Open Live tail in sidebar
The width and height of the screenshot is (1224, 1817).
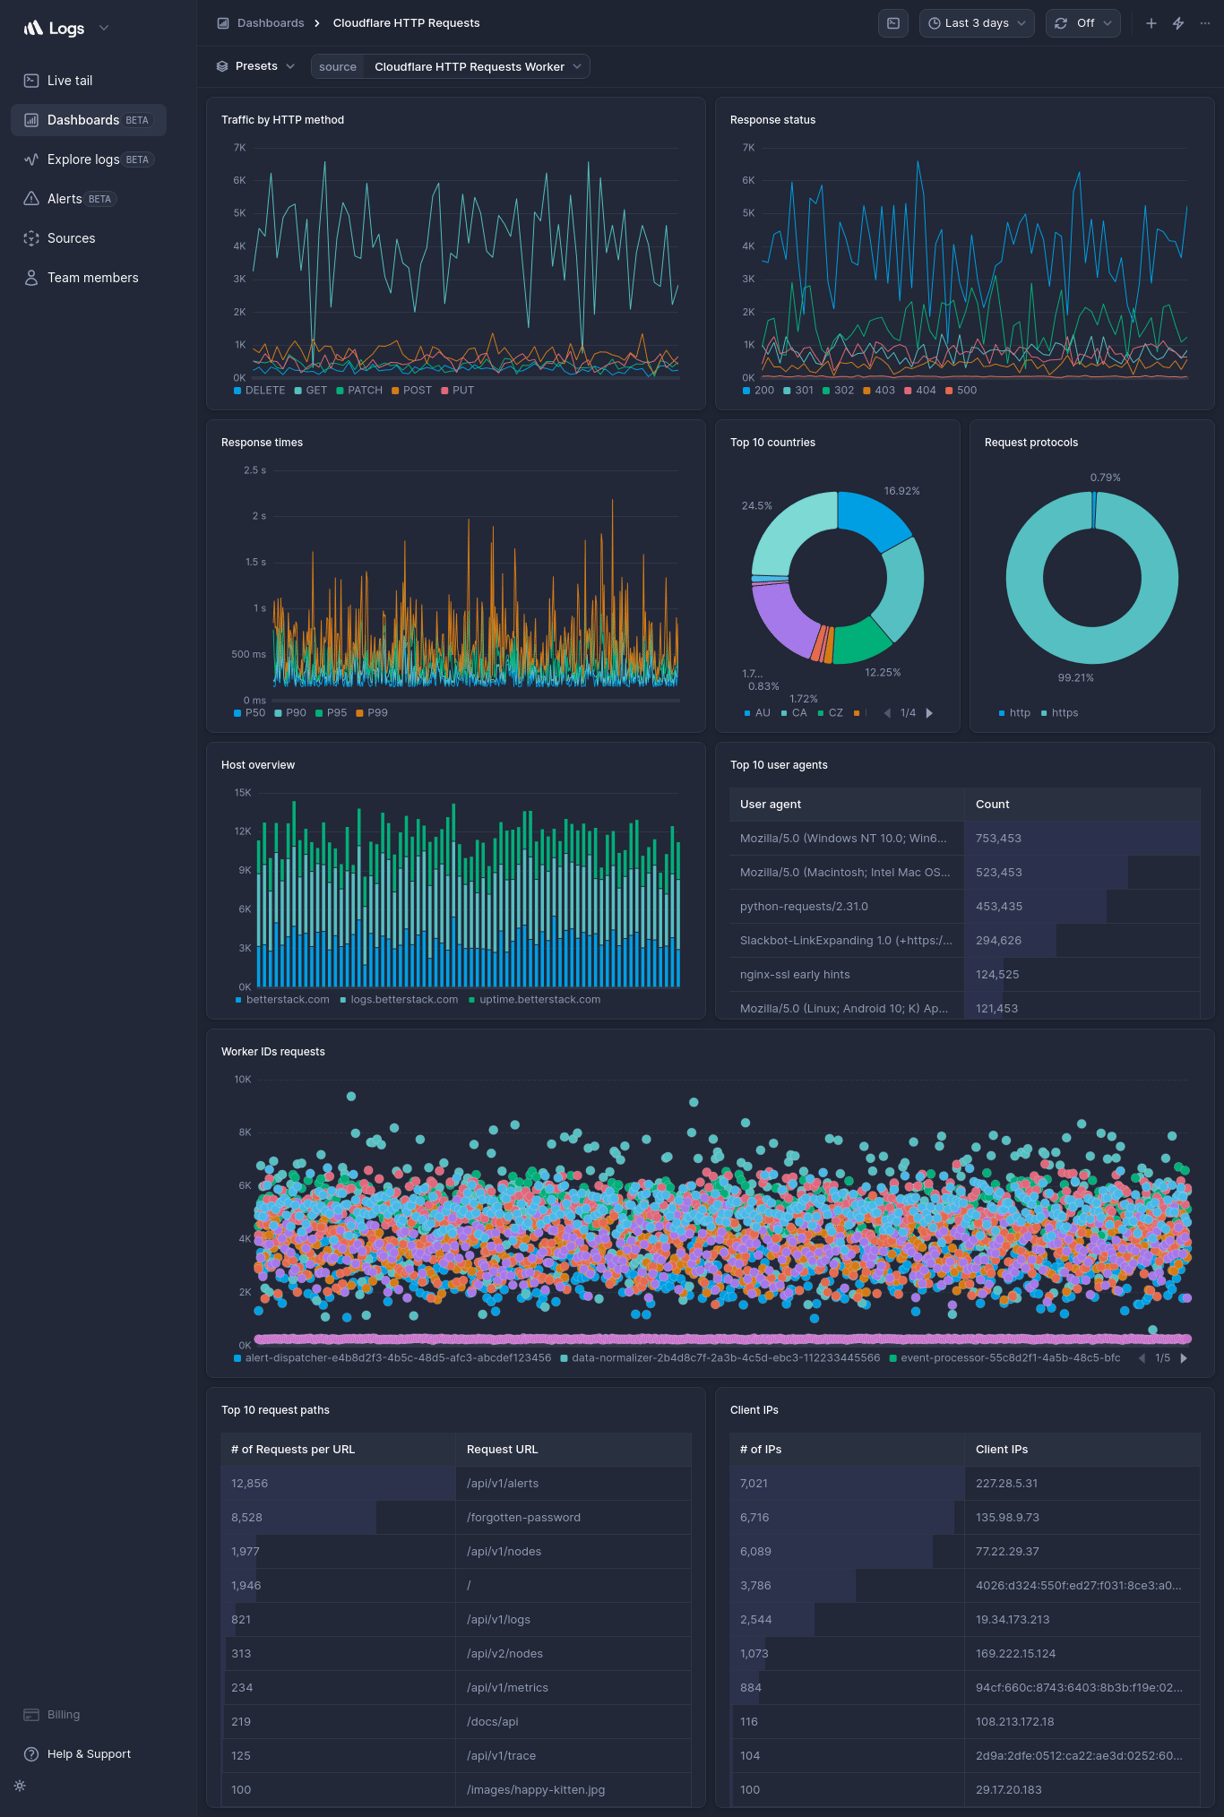coord(88,80)
